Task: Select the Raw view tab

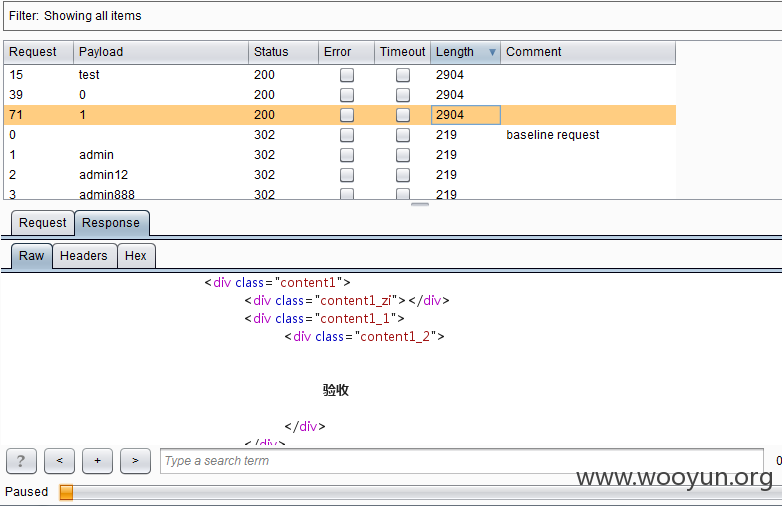Action: click(x=31, y=256)
